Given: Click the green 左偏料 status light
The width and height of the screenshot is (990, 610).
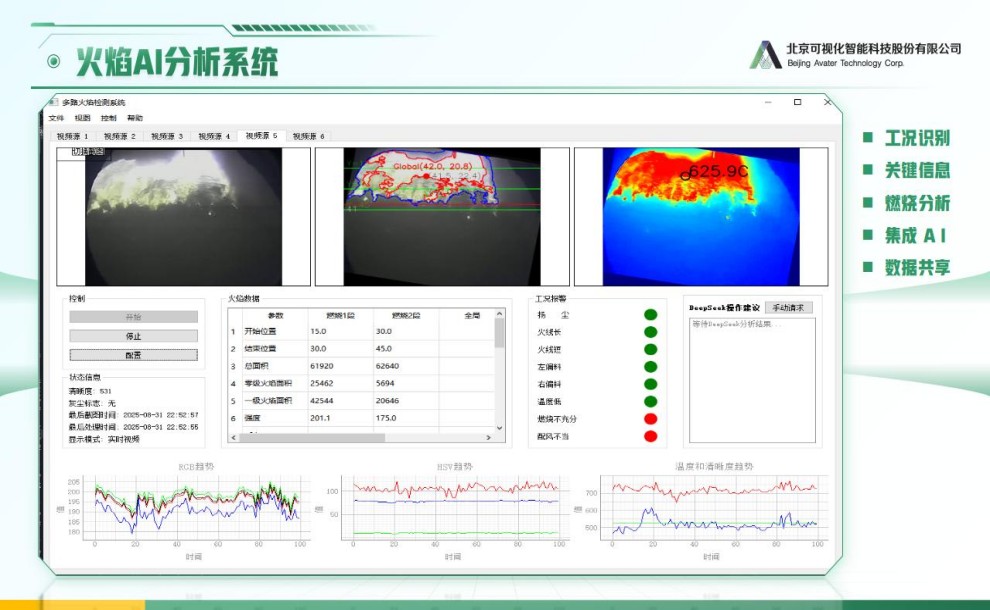Looking at the screenshot, I should [650, 367].
